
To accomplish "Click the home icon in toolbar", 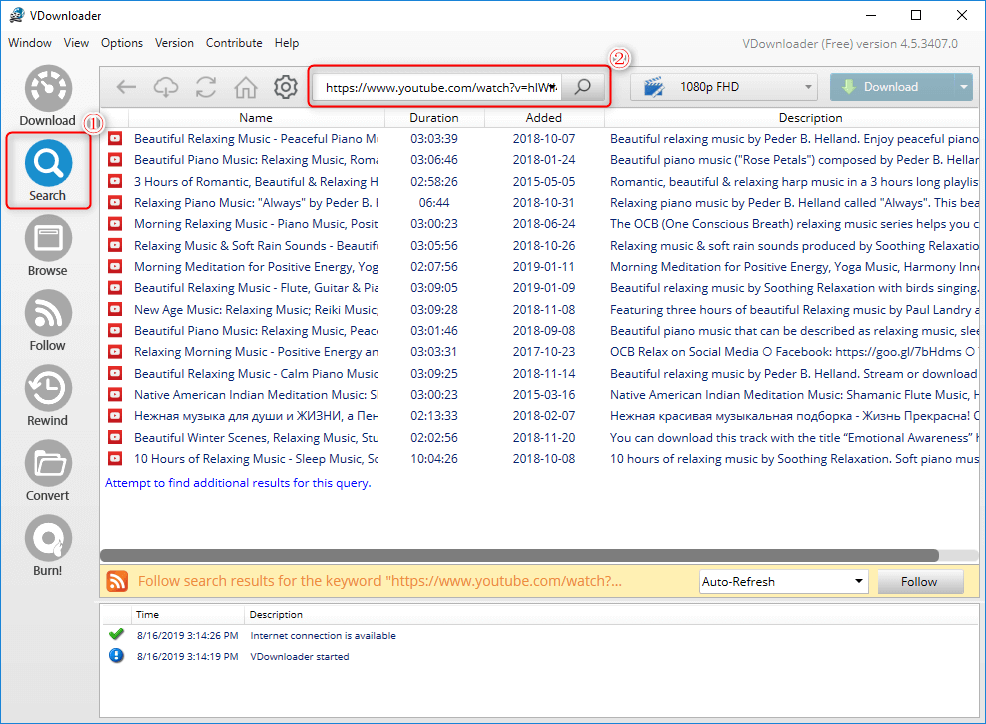I will pyautogui.click(x=246, y=87).
